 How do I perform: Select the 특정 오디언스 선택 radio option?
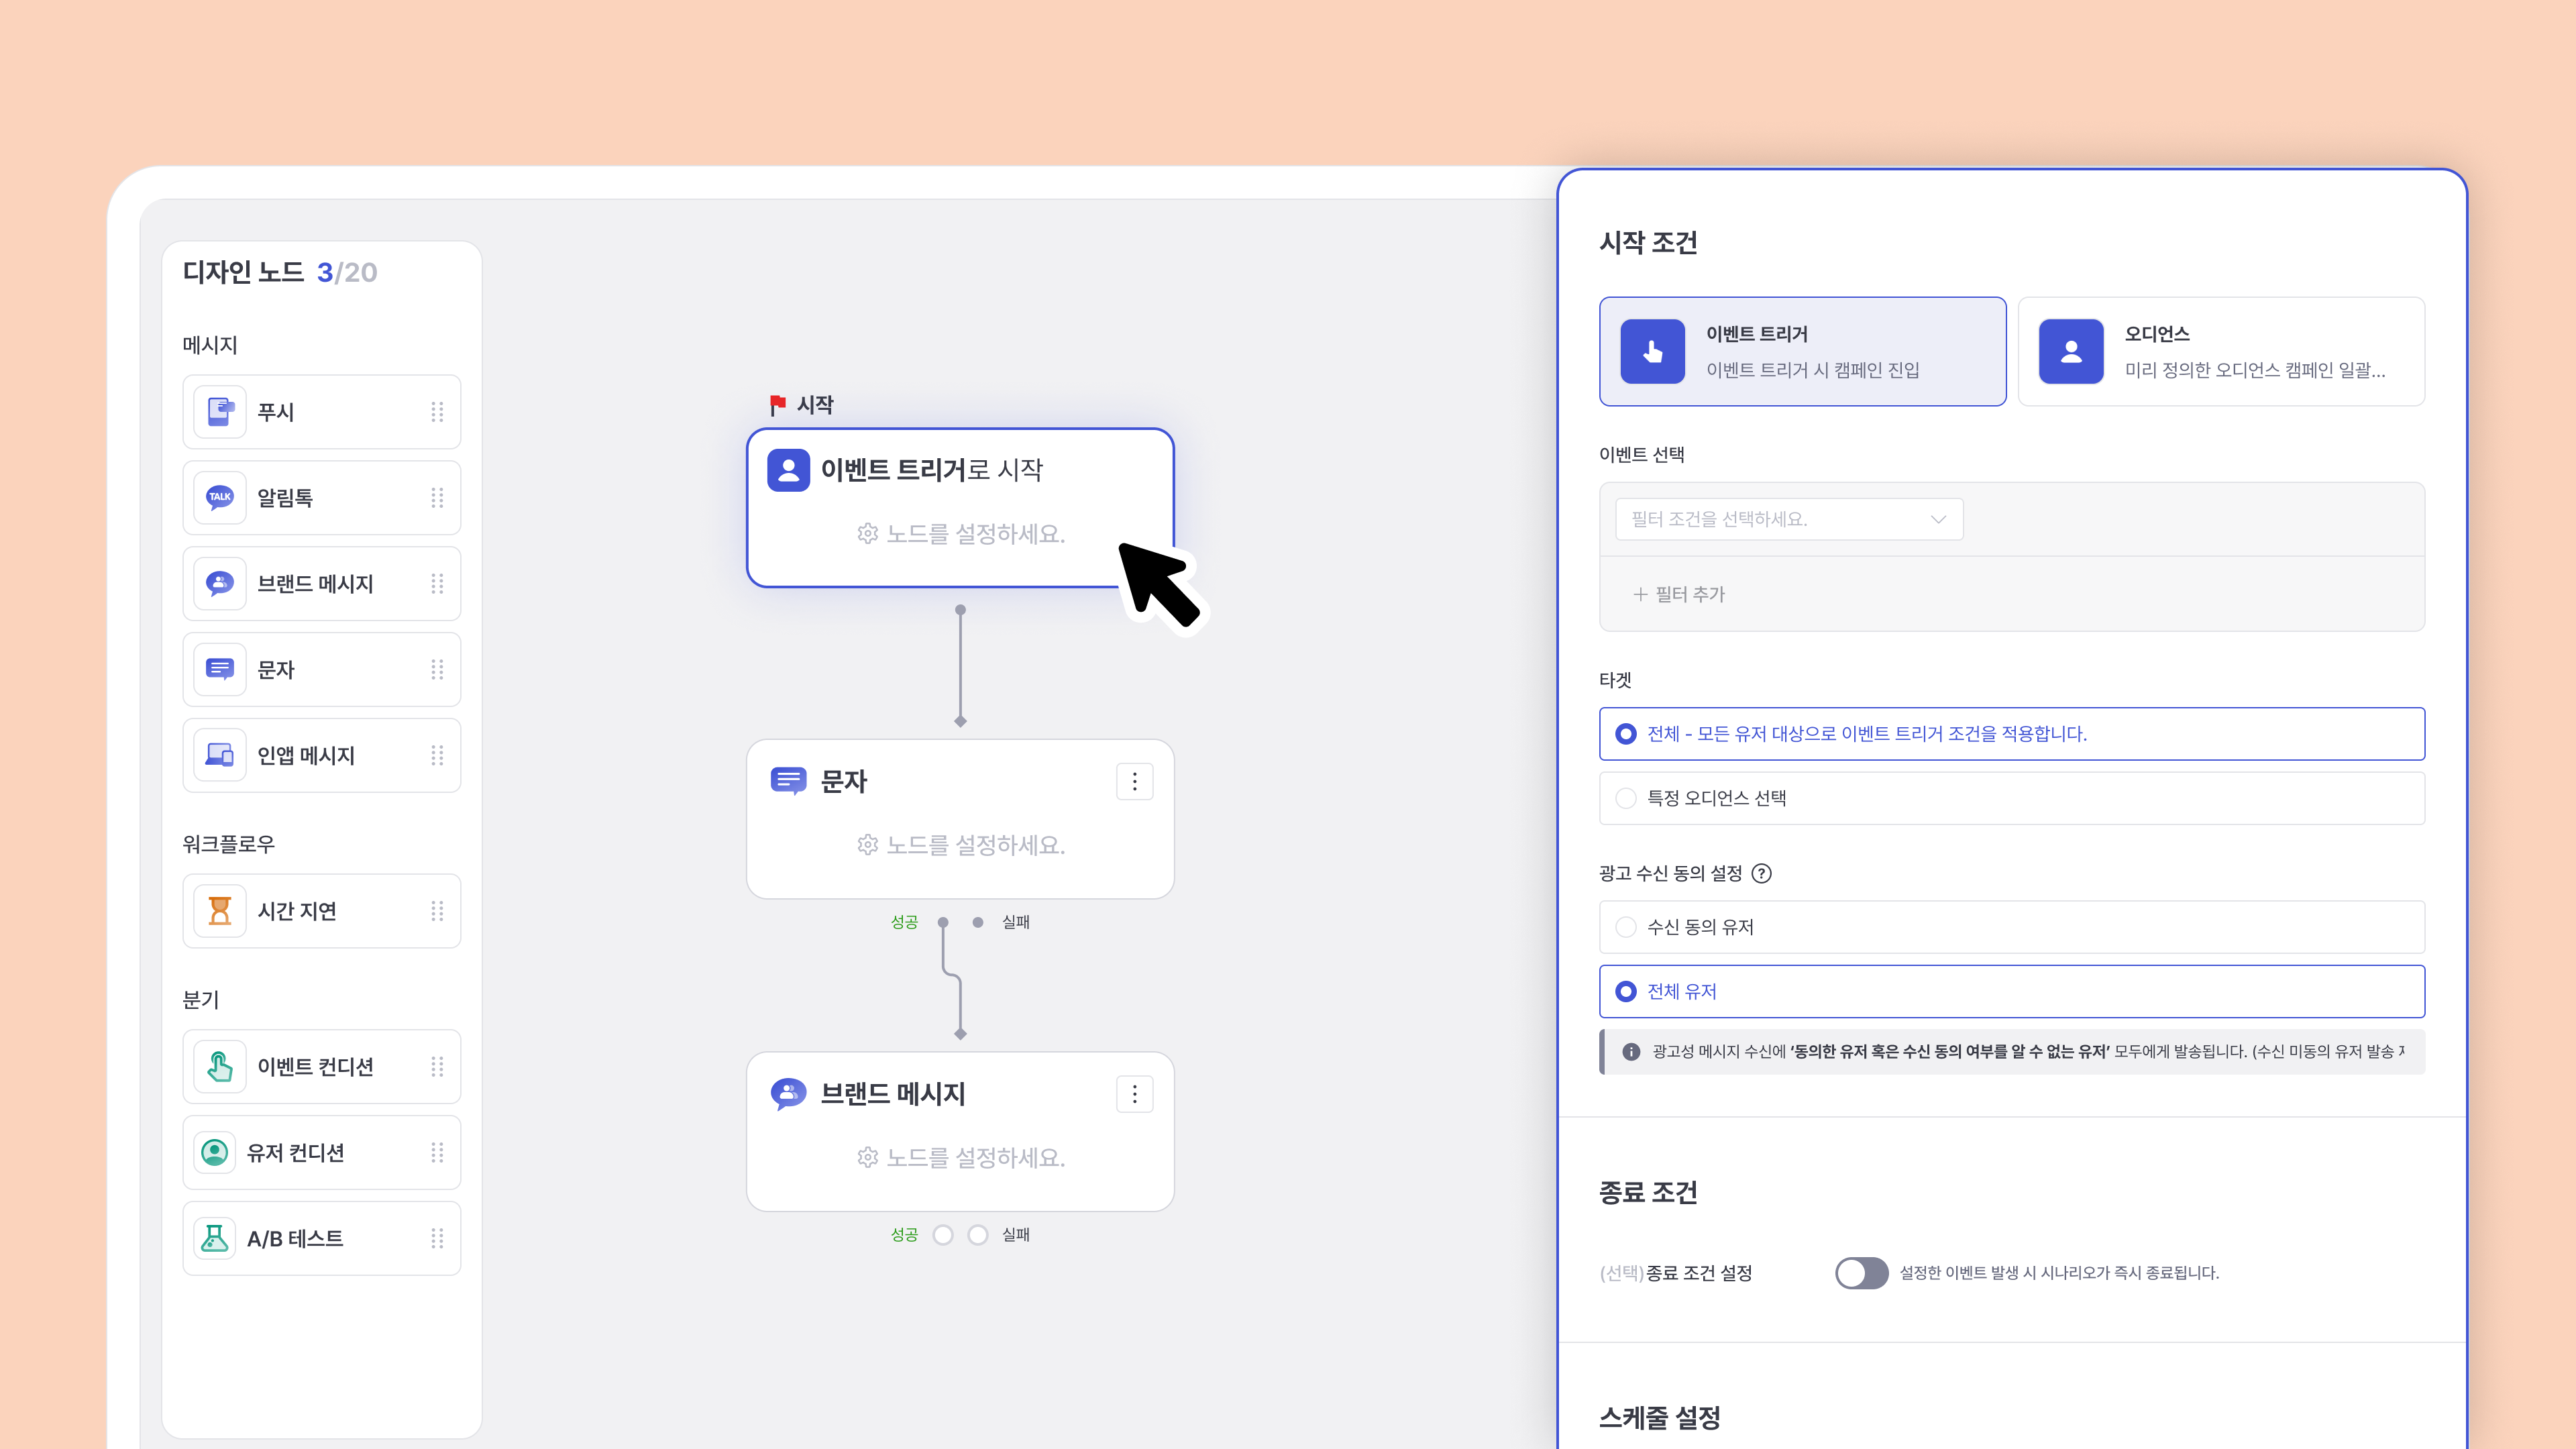click(1626, 798)
